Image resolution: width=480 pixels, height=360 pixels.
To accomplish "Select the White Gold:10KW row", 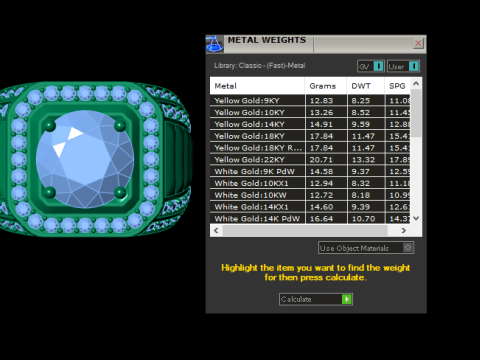I will [310, 195].
